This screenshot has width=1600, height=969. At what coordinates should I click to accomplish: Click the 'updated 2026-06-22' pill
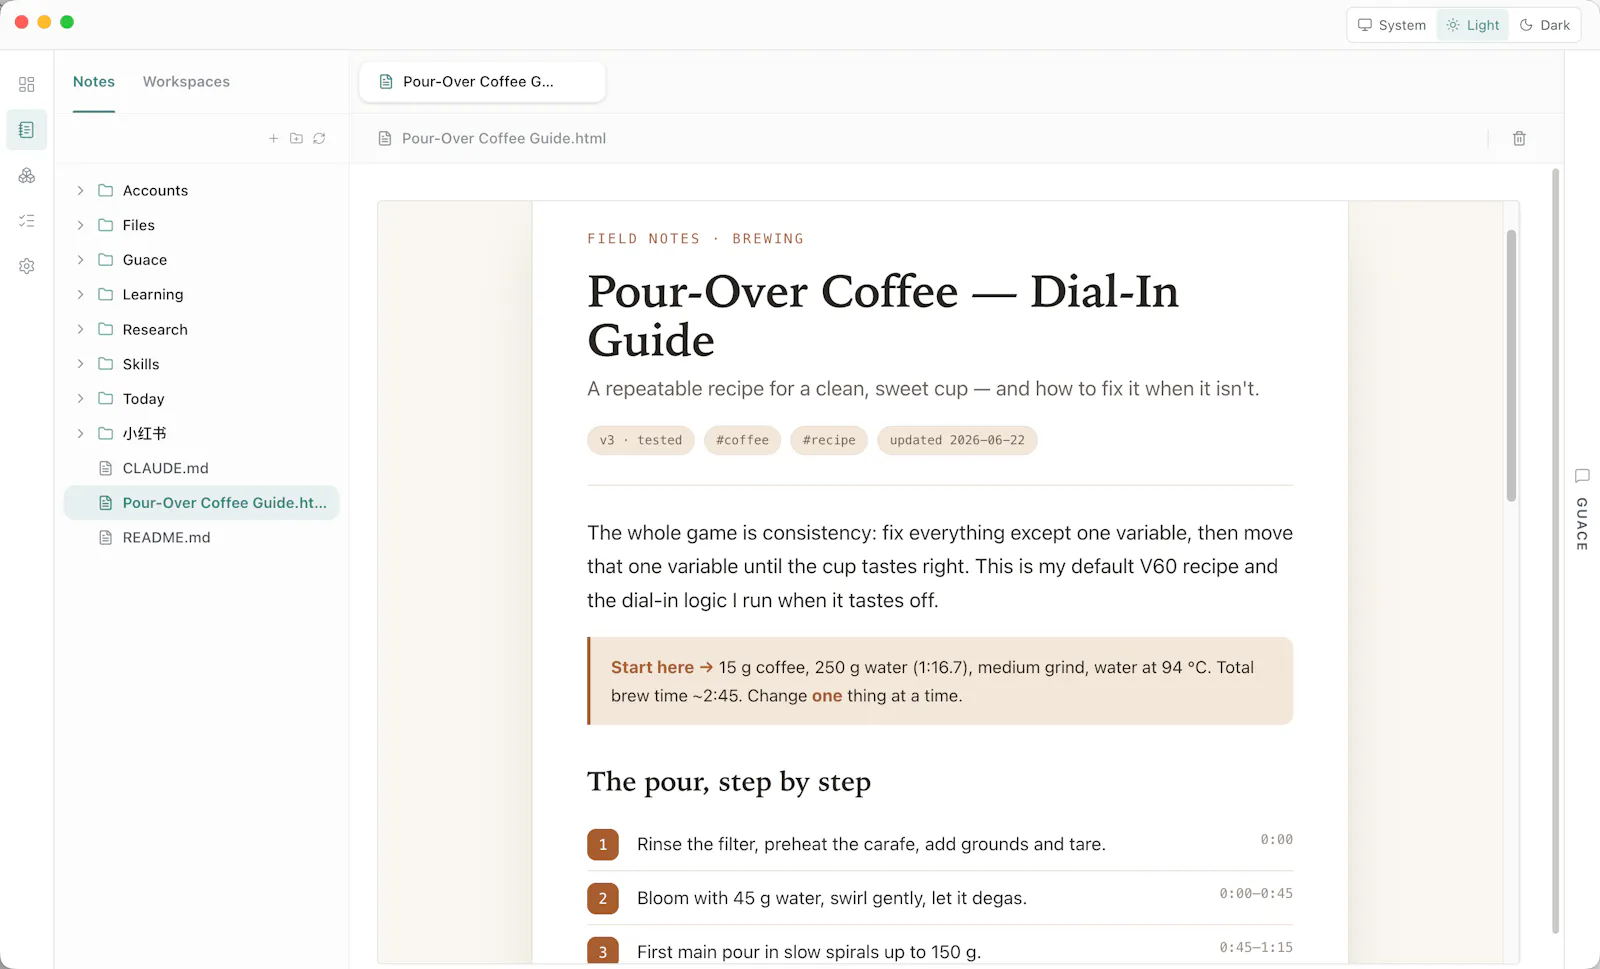click(x=957, y=440)
